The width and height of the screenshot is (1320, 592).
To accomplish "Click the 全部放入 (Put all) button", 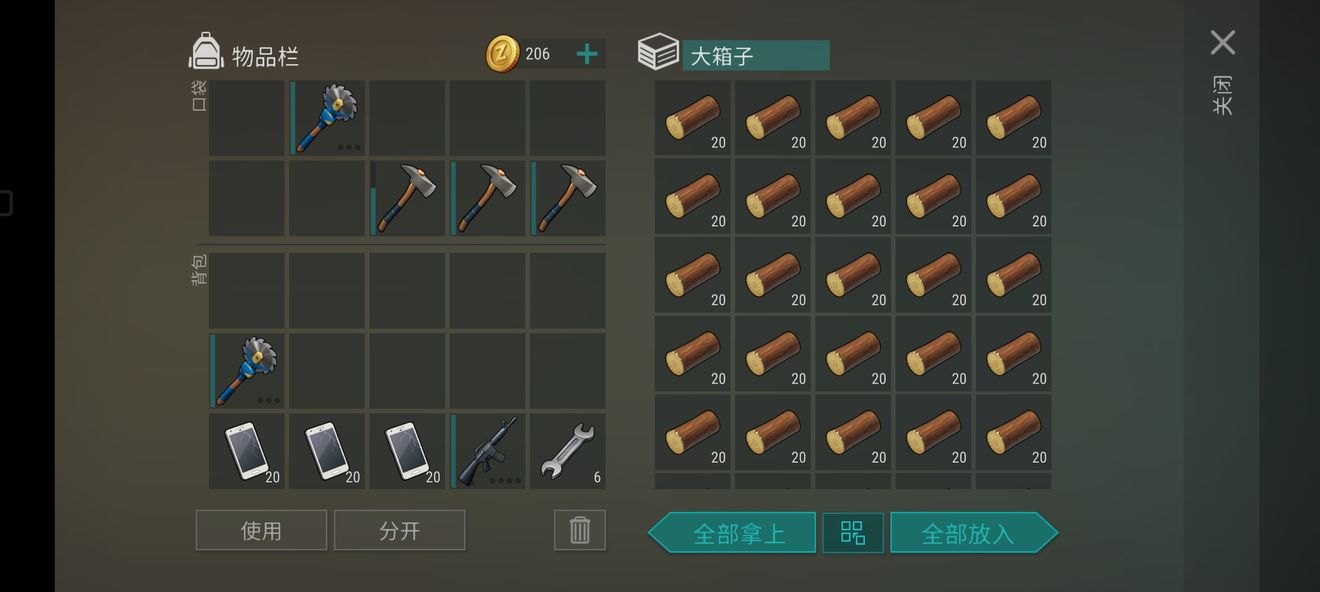I will (974, 532).
